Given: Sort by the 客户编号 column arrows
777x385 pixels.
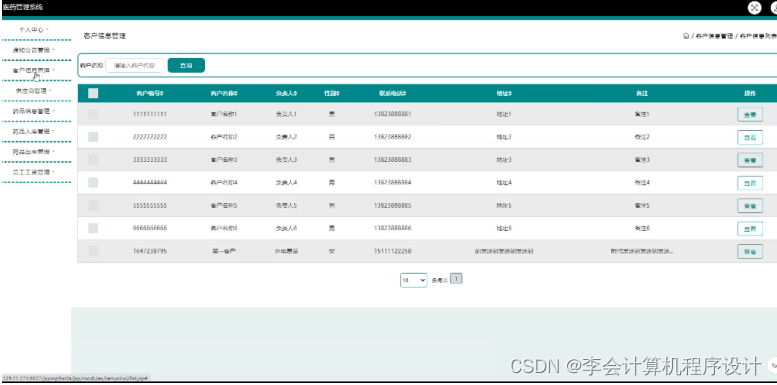Looking at the screenshot, I should [x=162, y=94].
